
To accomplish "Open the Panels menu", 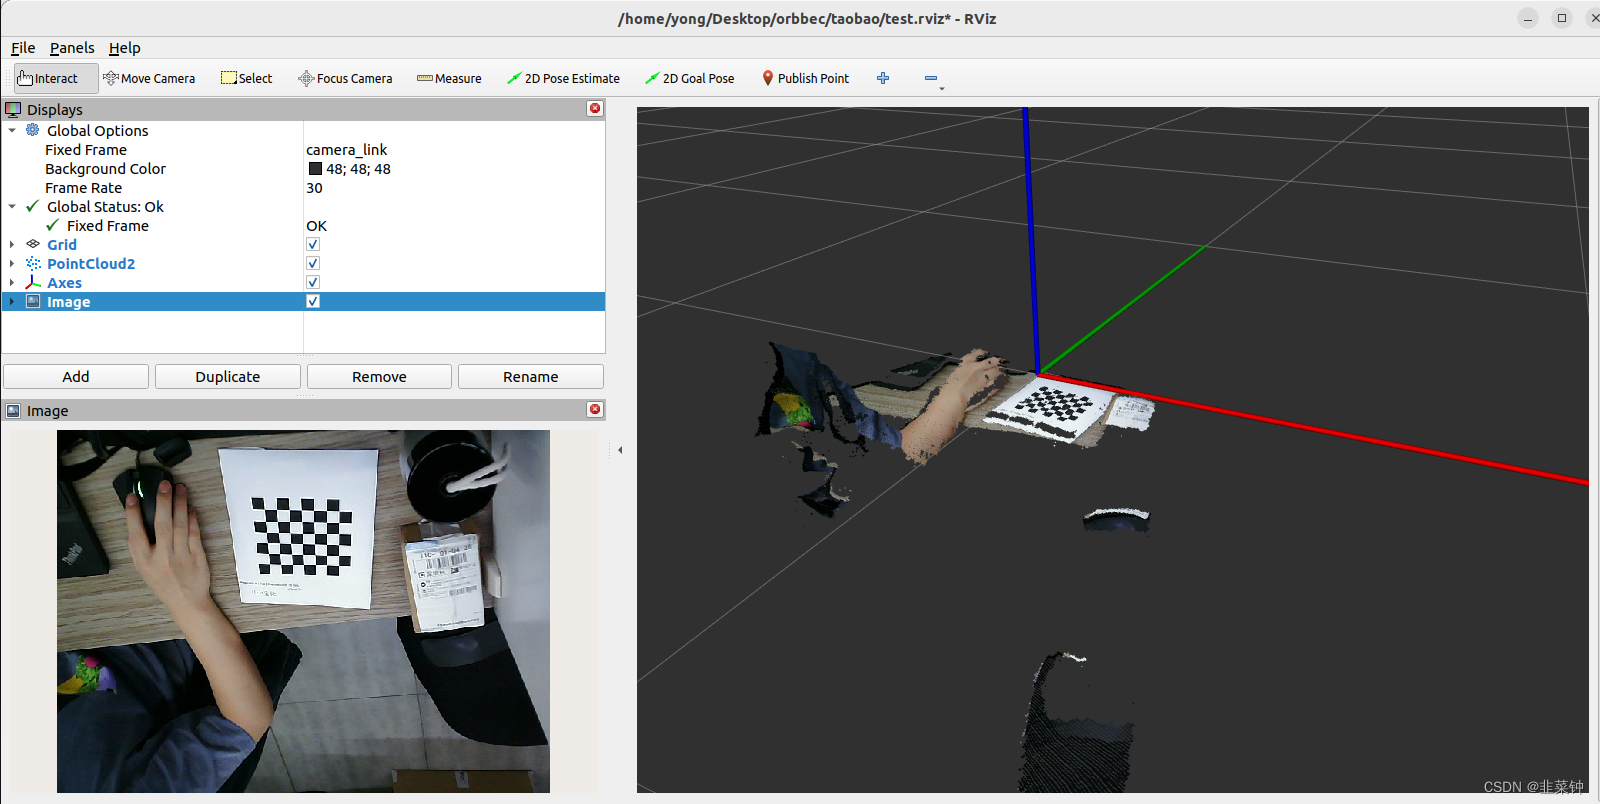I will tap(72, 47).
